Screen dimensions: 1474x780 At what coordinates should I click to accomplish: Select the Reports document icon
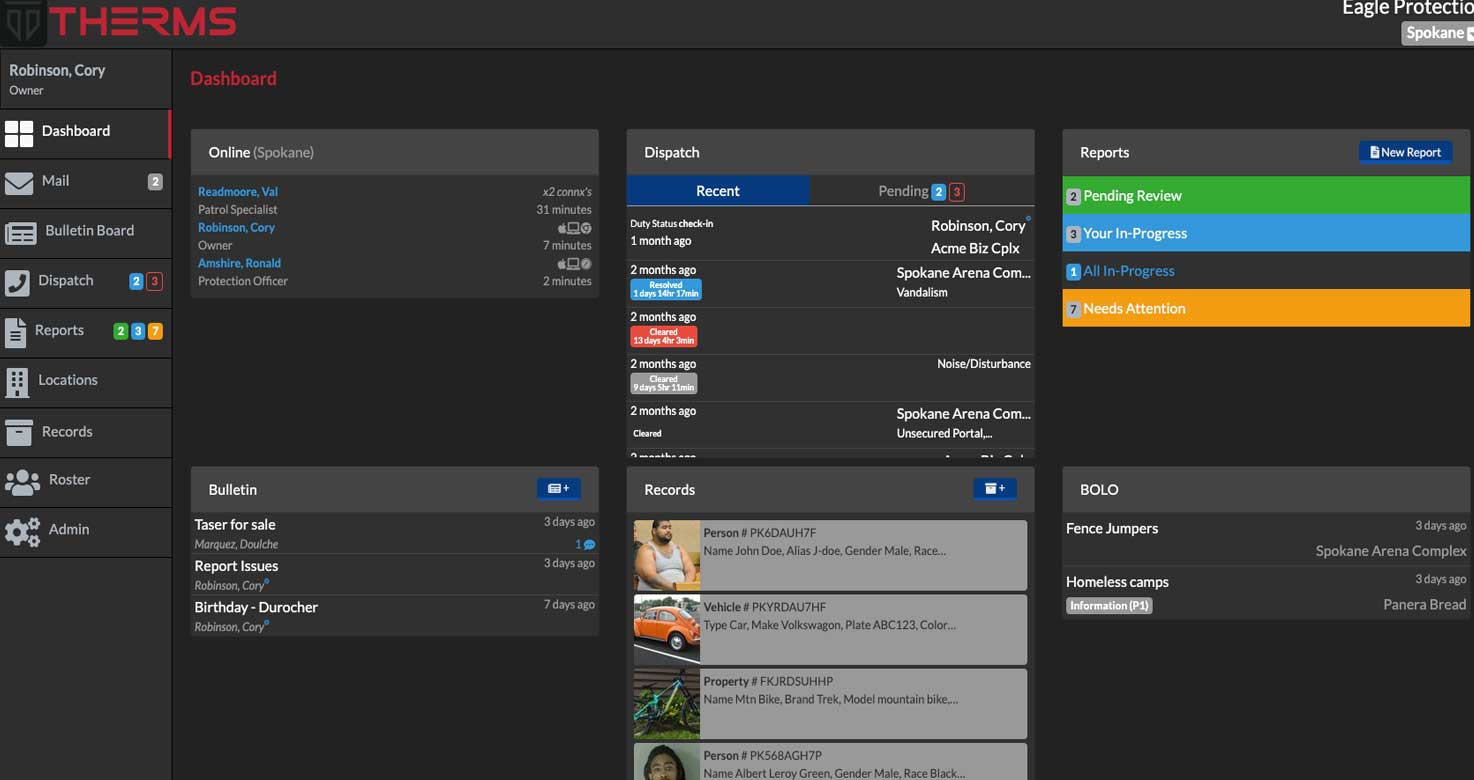click(x=19, y=330)
